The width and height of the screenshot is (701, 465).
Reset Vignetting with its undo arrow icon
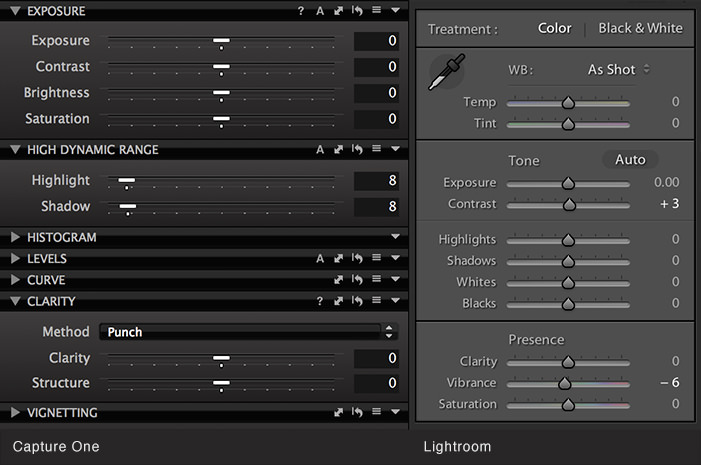pos(357,412)
